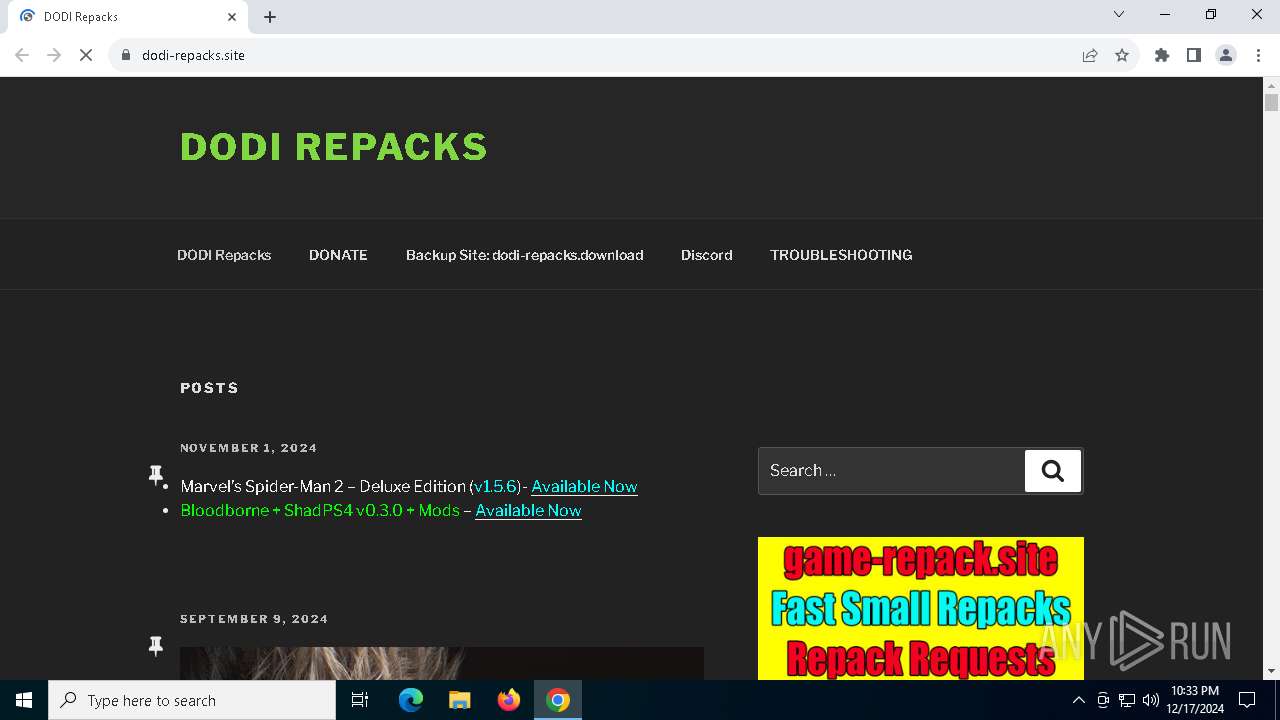Open the DODI Repacks menu item
Viewport: 1280px width, 720px height.
[x=224, y=255]
